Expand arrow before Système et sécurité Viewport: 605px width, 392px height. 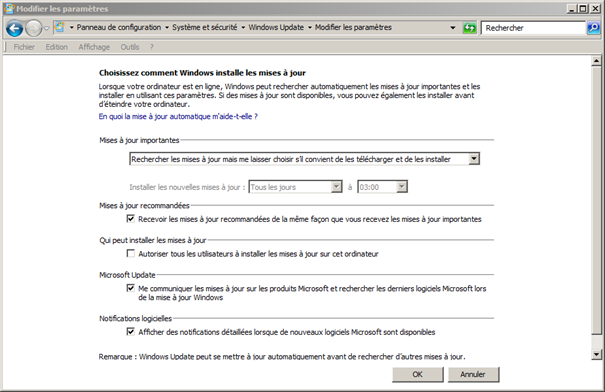[x=167, y=28]
